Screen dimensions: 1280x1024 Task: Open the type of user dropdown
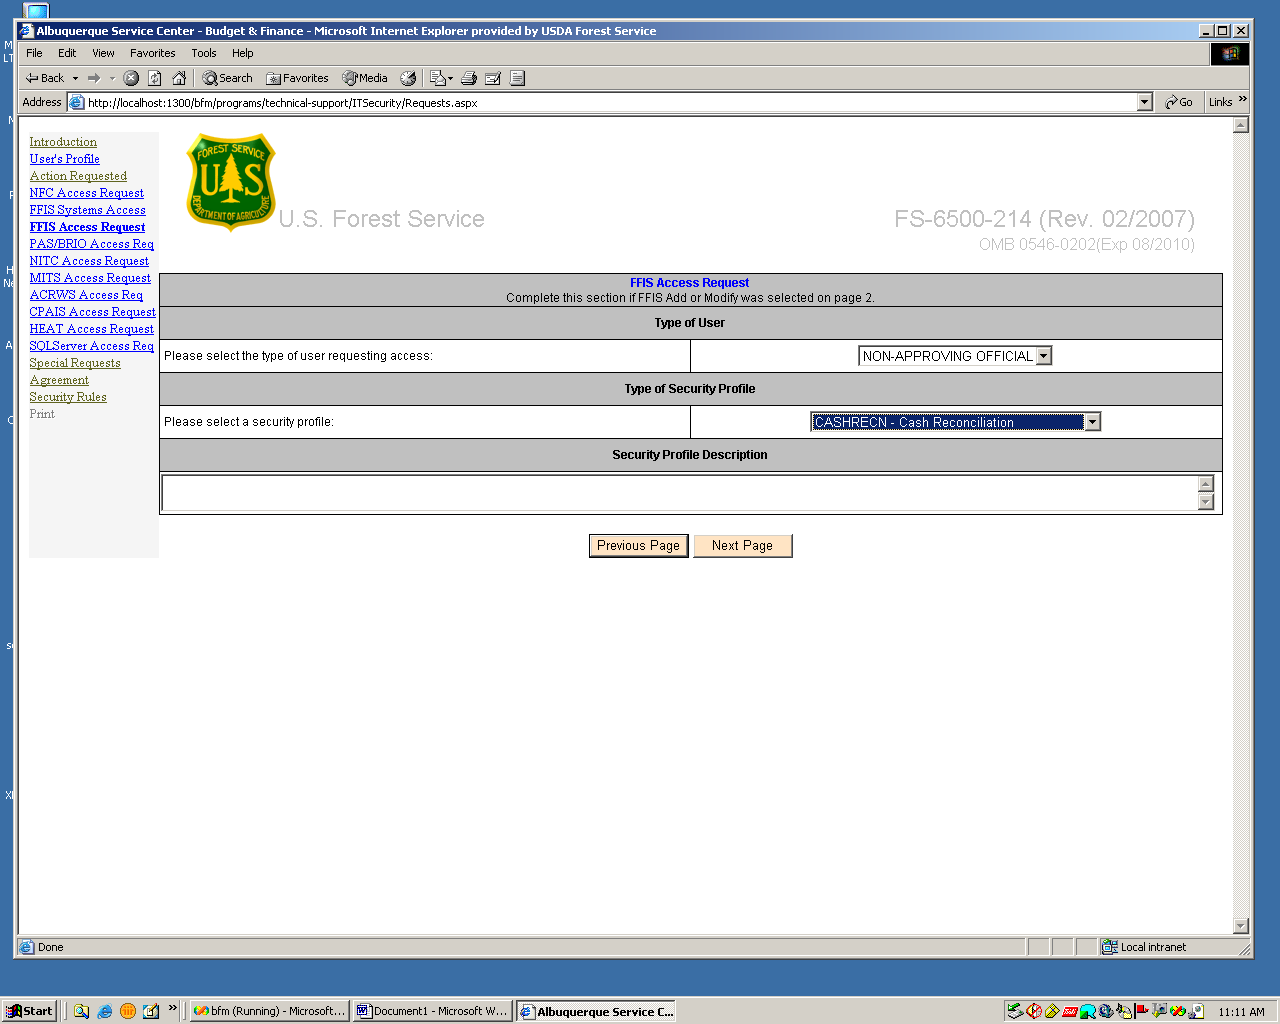click(1044, 356)
